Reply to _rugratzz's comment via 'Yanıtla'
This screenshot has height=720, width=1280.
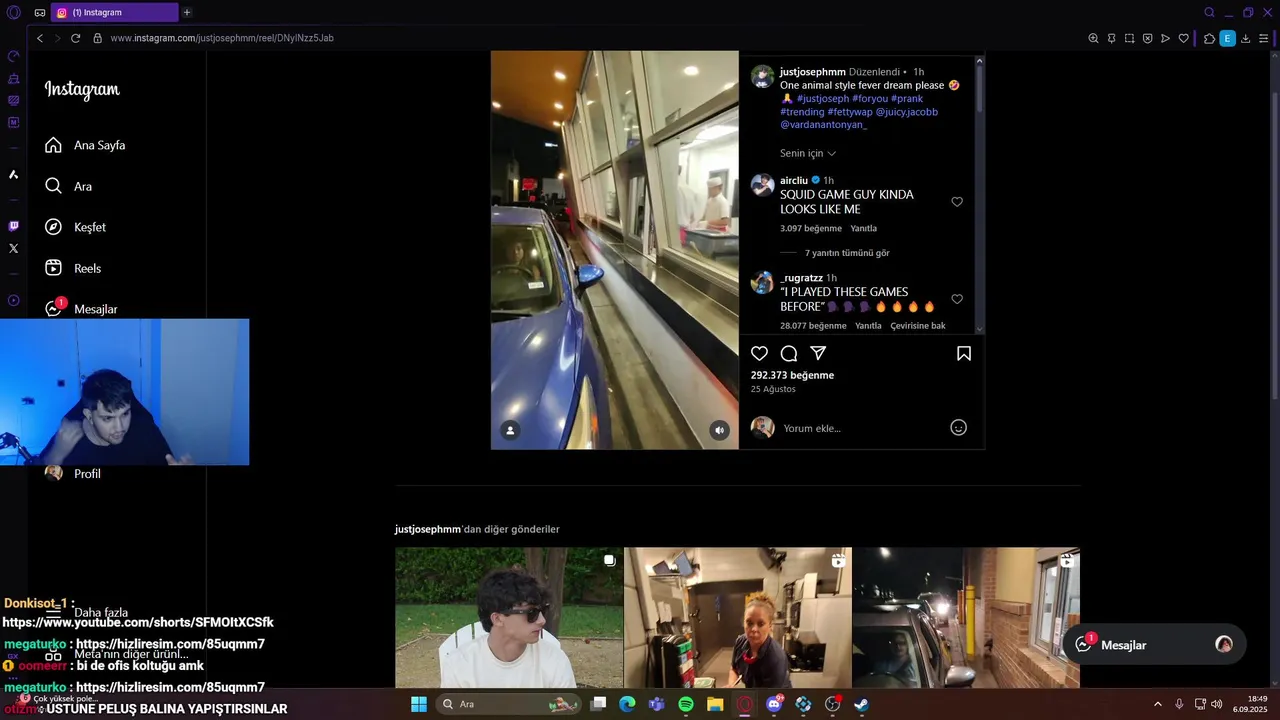[868, 325]
